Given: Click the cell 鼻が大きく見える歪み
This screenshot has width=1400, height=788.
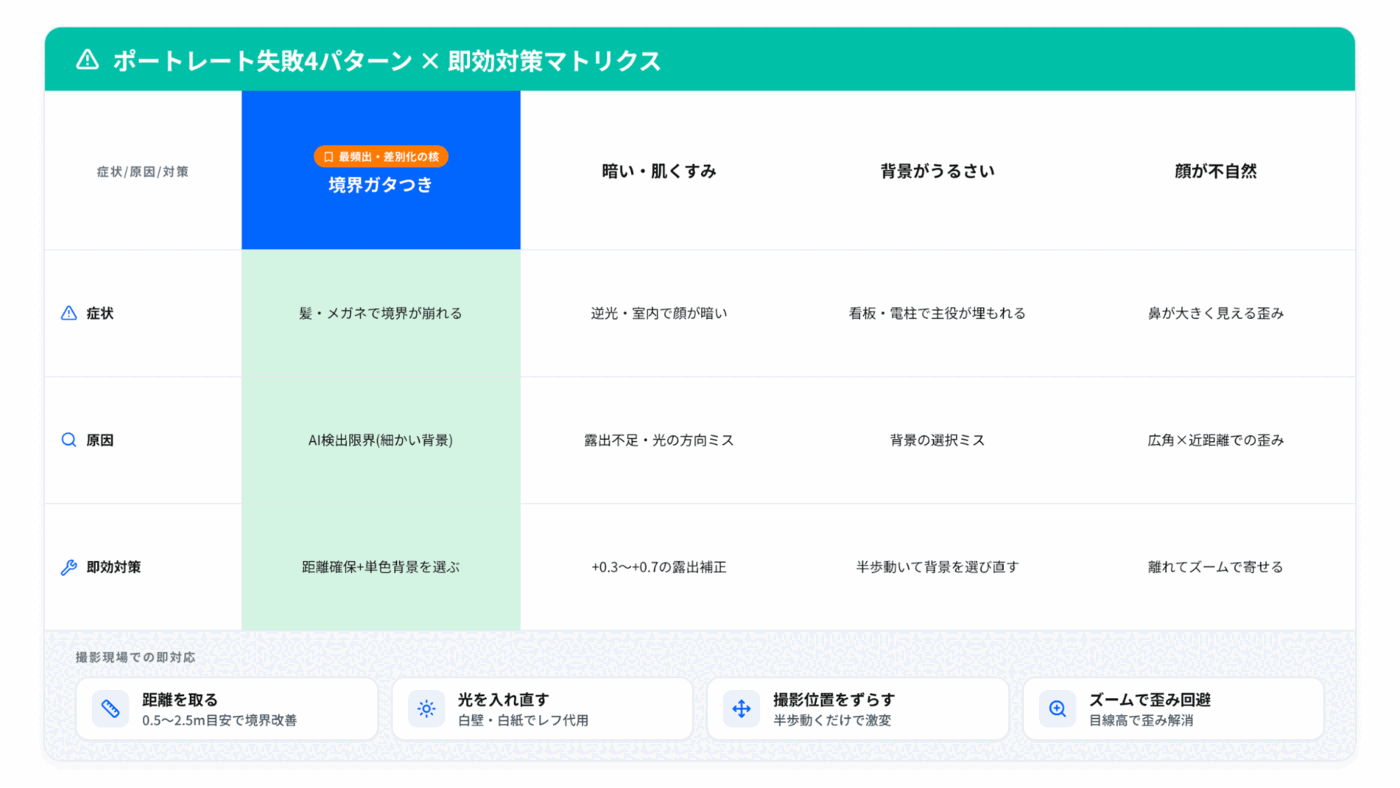Looking at the screenshot, I should coord(1216,313).
